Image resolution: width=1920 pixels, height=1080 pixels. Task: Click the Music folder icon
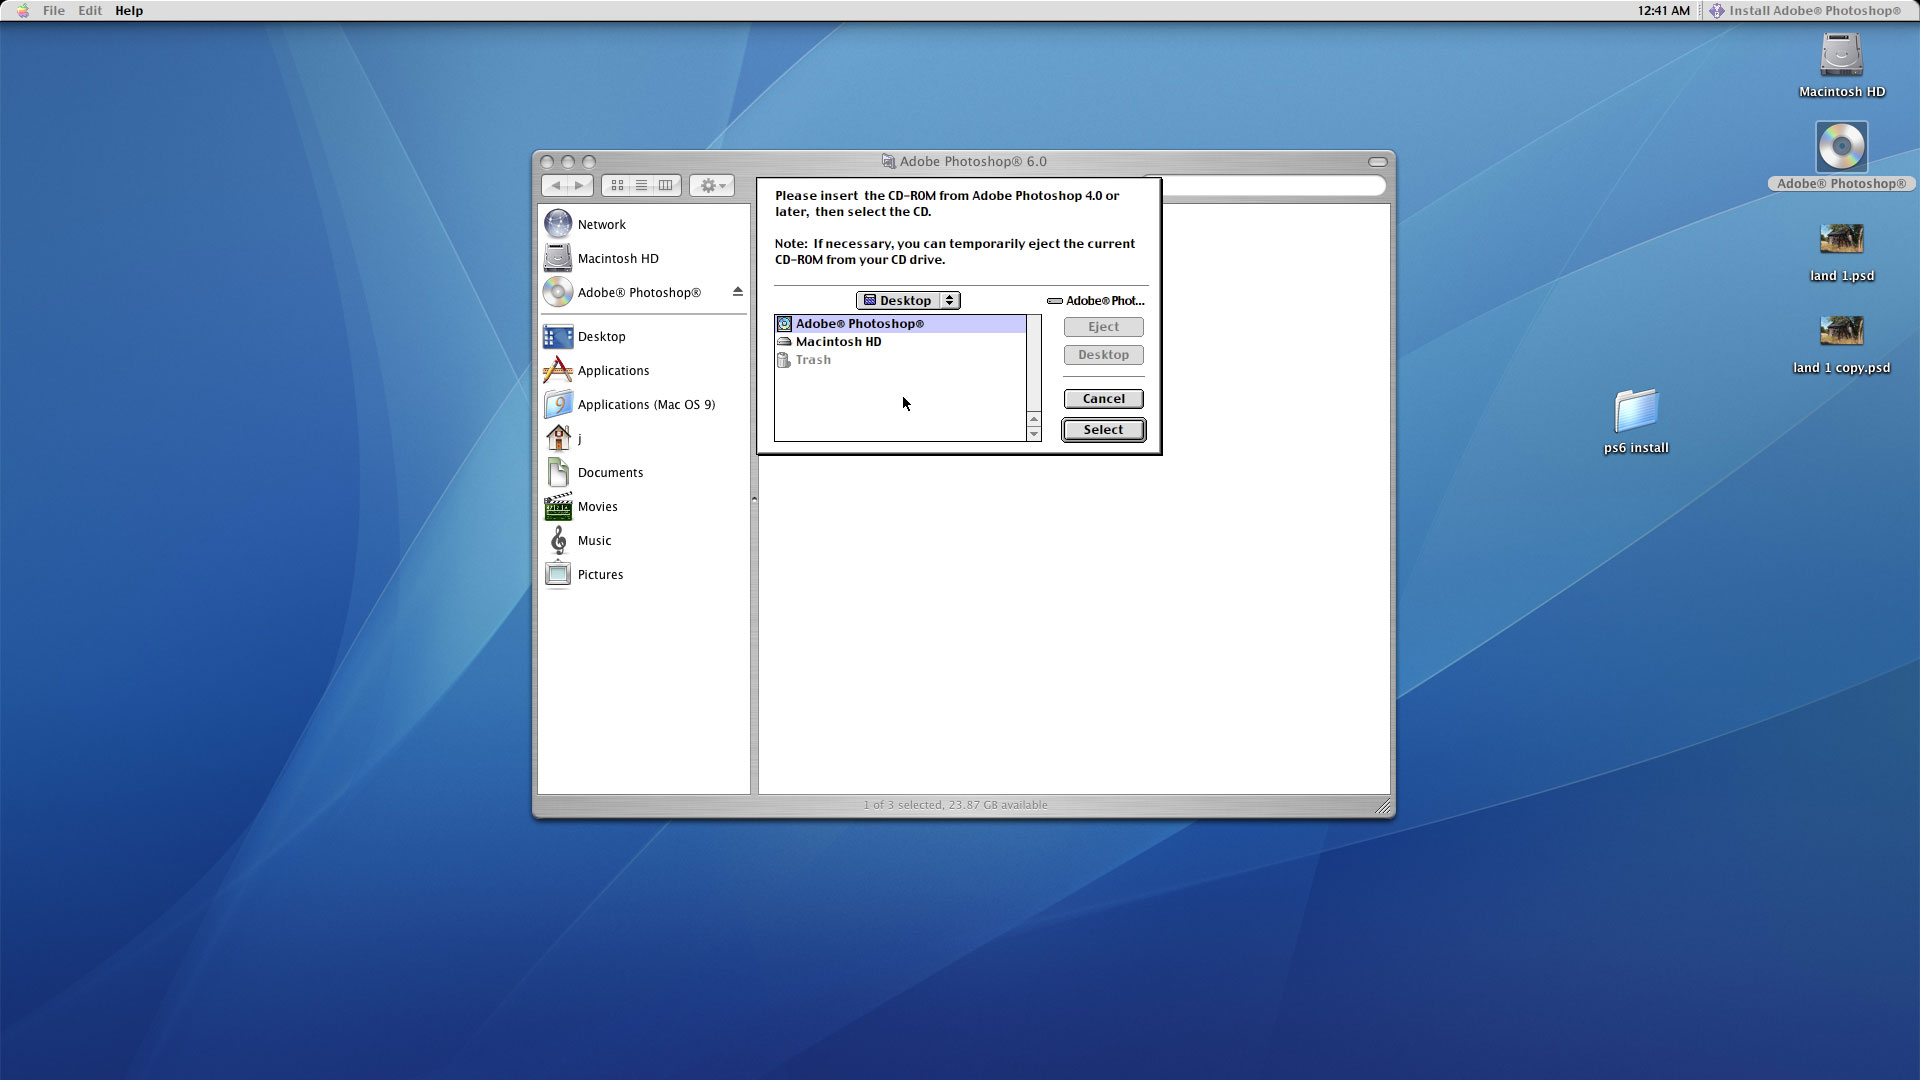coord(558,539)
